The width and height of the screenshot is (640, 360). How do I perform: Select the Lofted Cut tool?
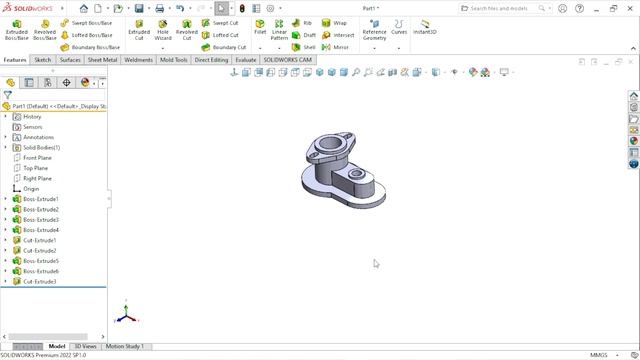click(220, 35)
